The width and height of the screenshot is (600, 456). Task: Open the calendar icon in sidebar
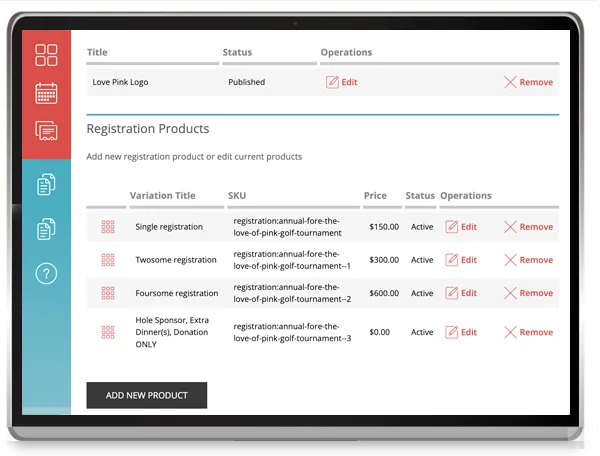pyautogui.click(x=46, y=93)
